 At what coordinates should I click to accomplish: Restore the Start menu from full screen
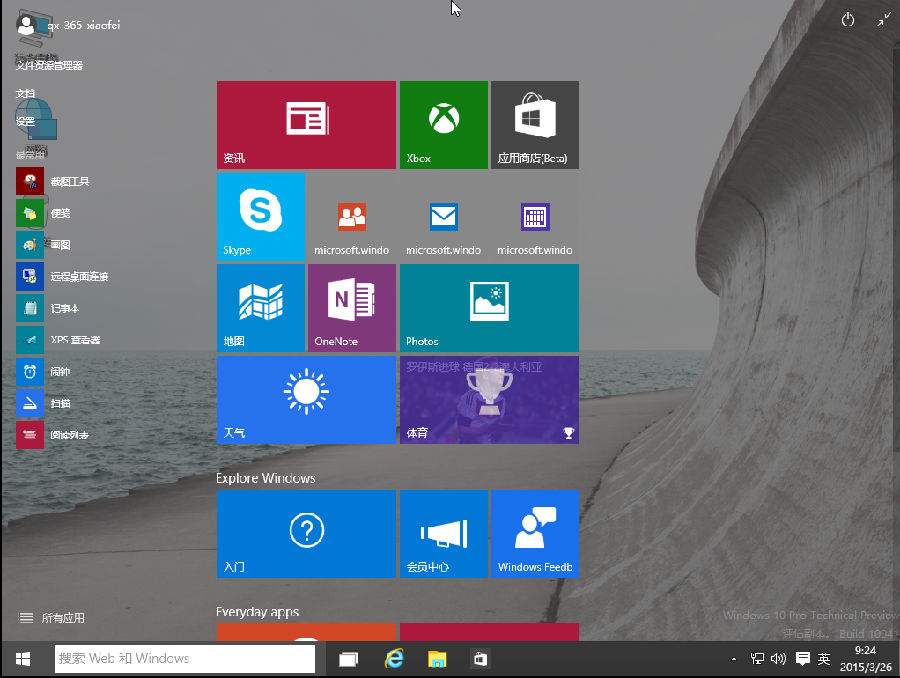click(x=884, y=20)
